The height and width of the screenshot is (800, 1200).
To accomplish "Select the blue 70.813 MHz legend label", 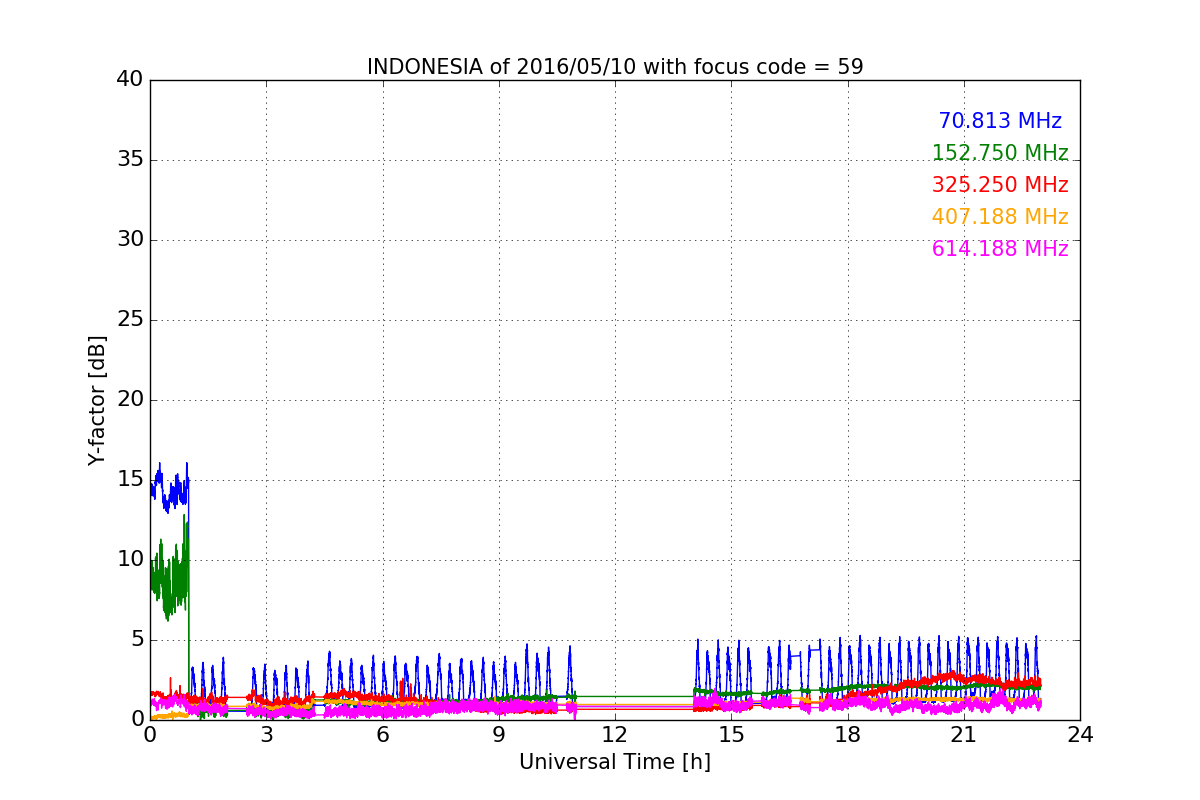I will coord(1000,121).
